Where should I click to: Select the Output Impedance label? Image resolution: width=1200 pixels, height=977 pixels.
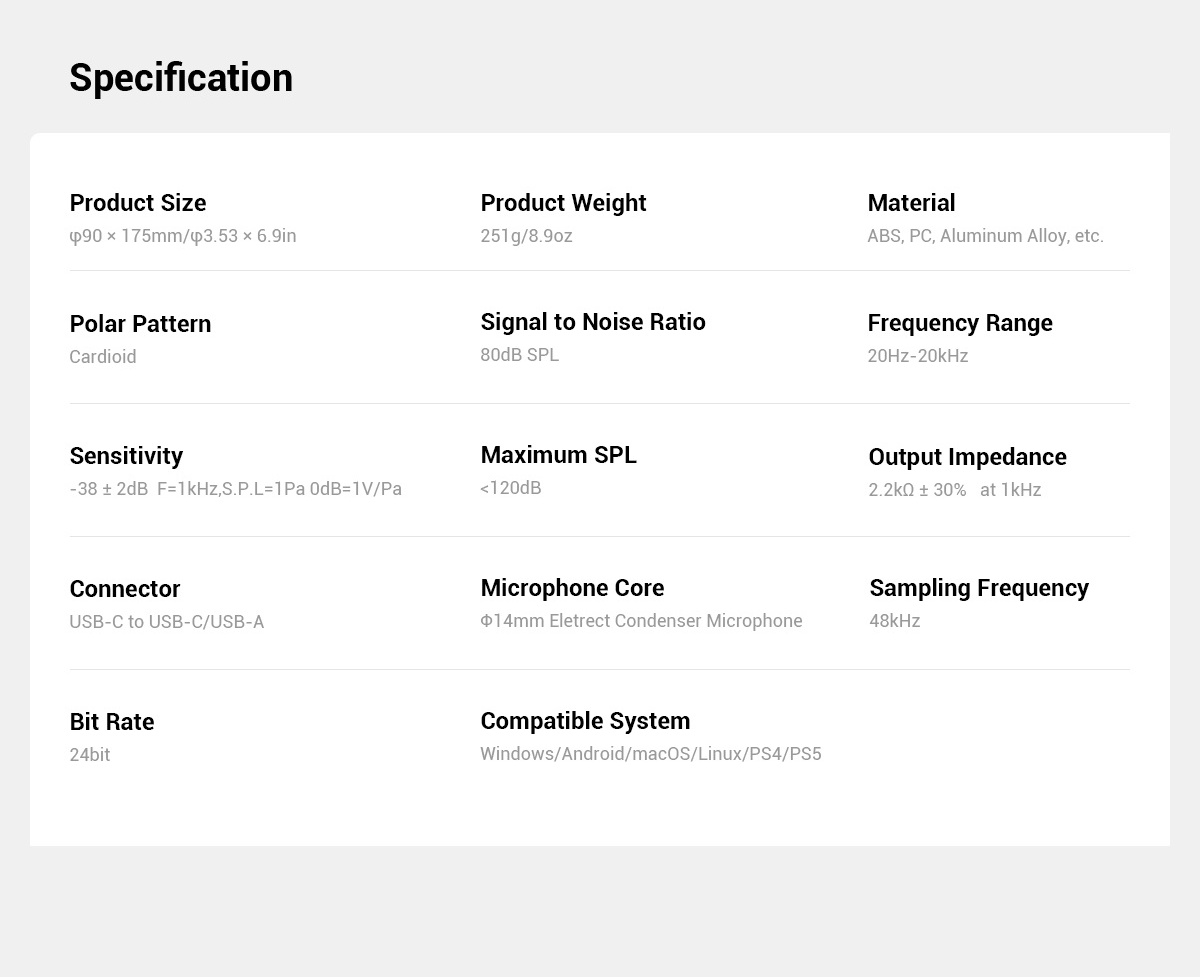[967, 457]
